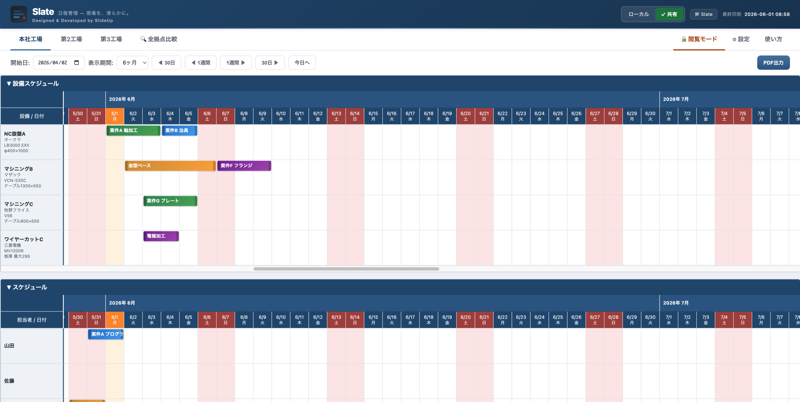This screenshot has height=402, width=800.
Task: Jump to today with 今日へ button
Action: (x=302, y=63)
